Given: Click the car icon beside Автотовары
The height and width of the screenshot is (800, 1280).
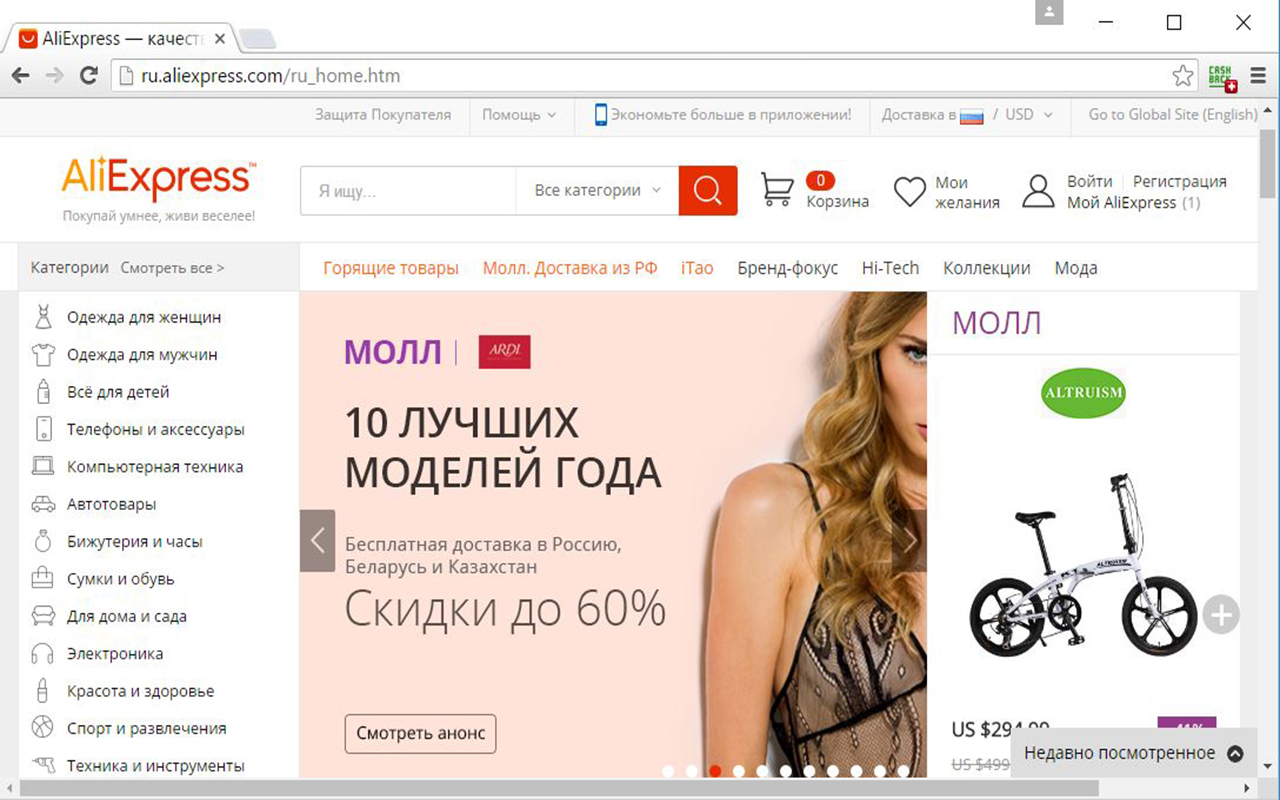Looking at the screenshot, I should [x=43, y=504].
